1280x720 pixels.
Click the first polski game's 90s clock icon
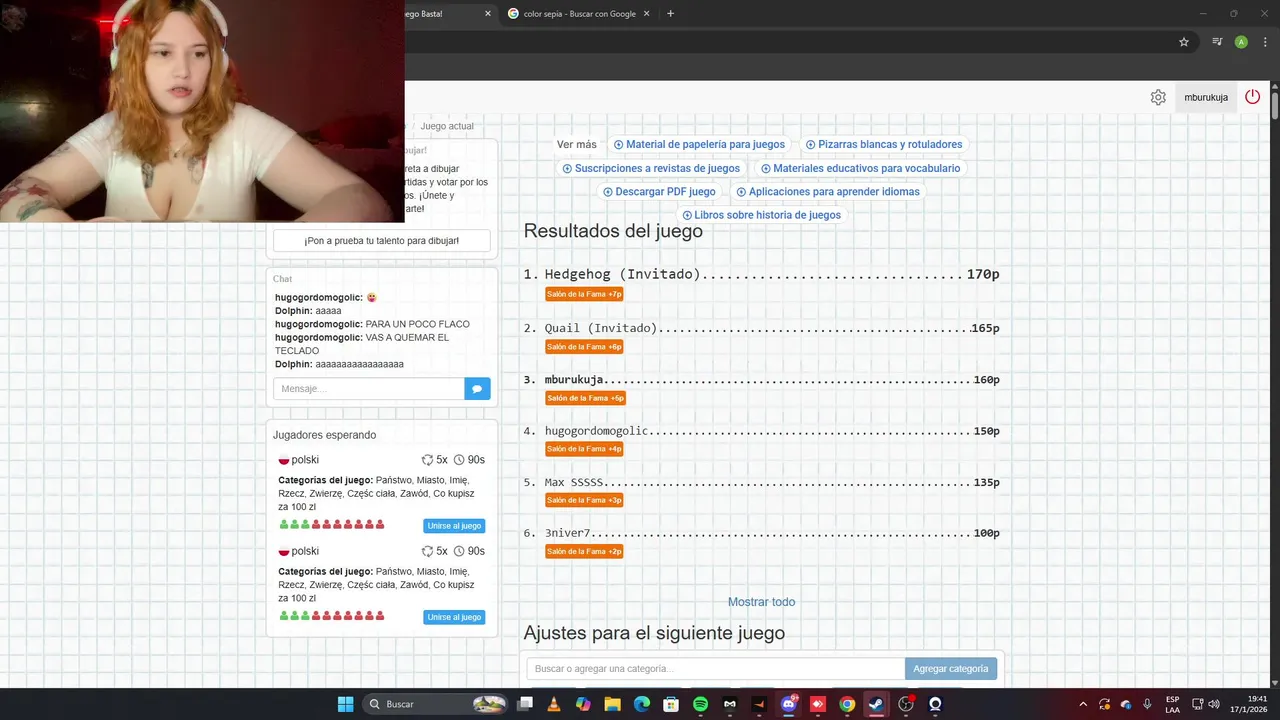point(459,460)
